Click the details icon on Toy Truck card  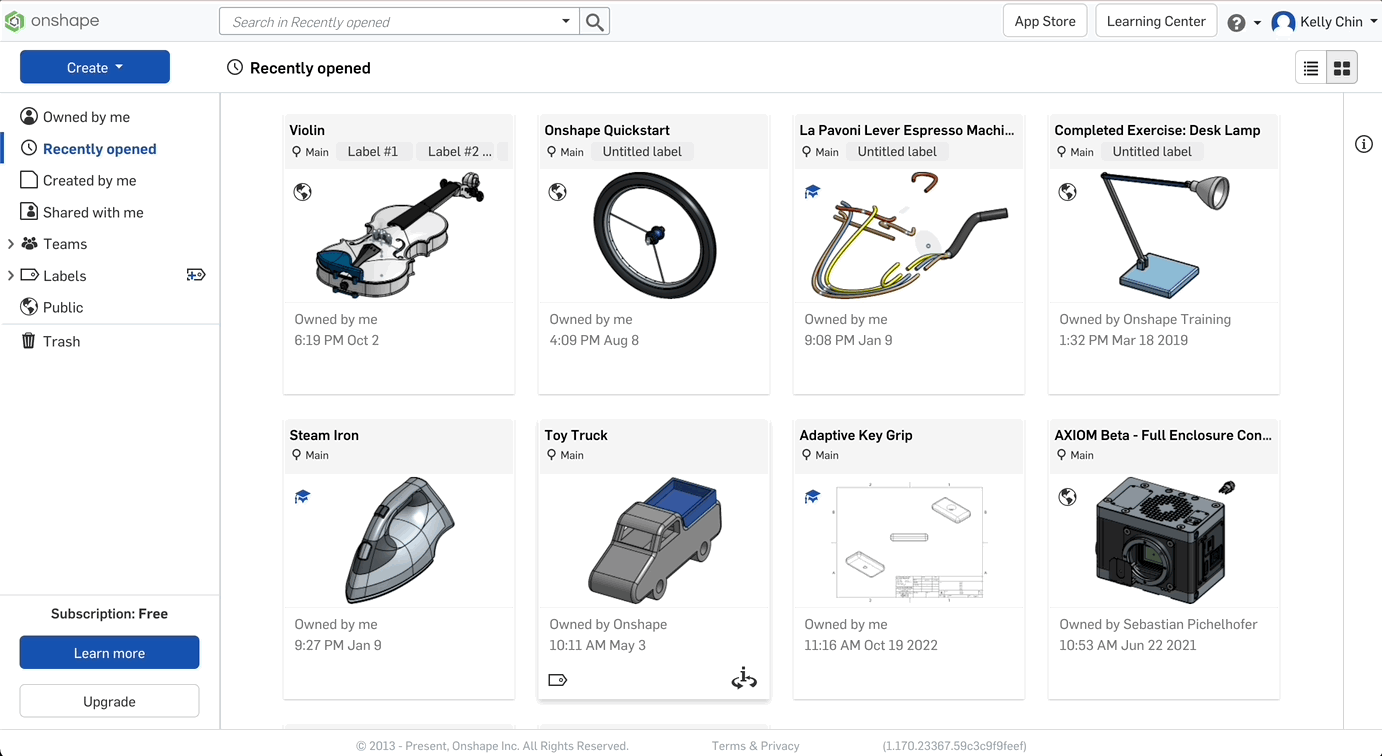744,679
